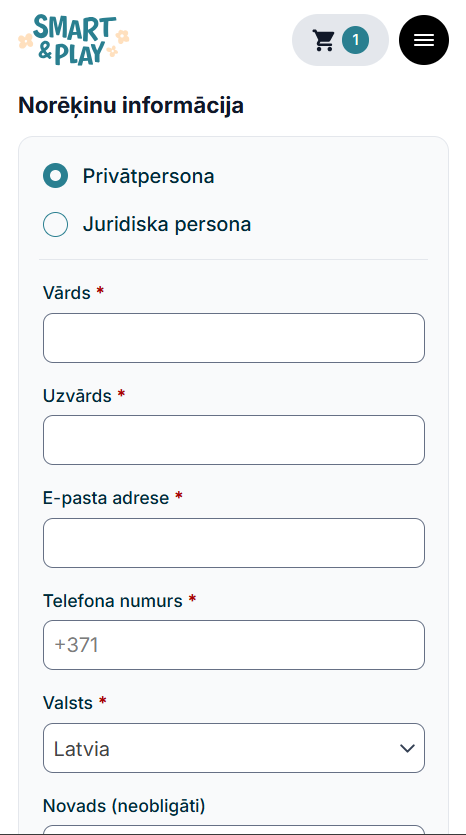
Task: Click the Valsts field label
Action: coord(68,703)
